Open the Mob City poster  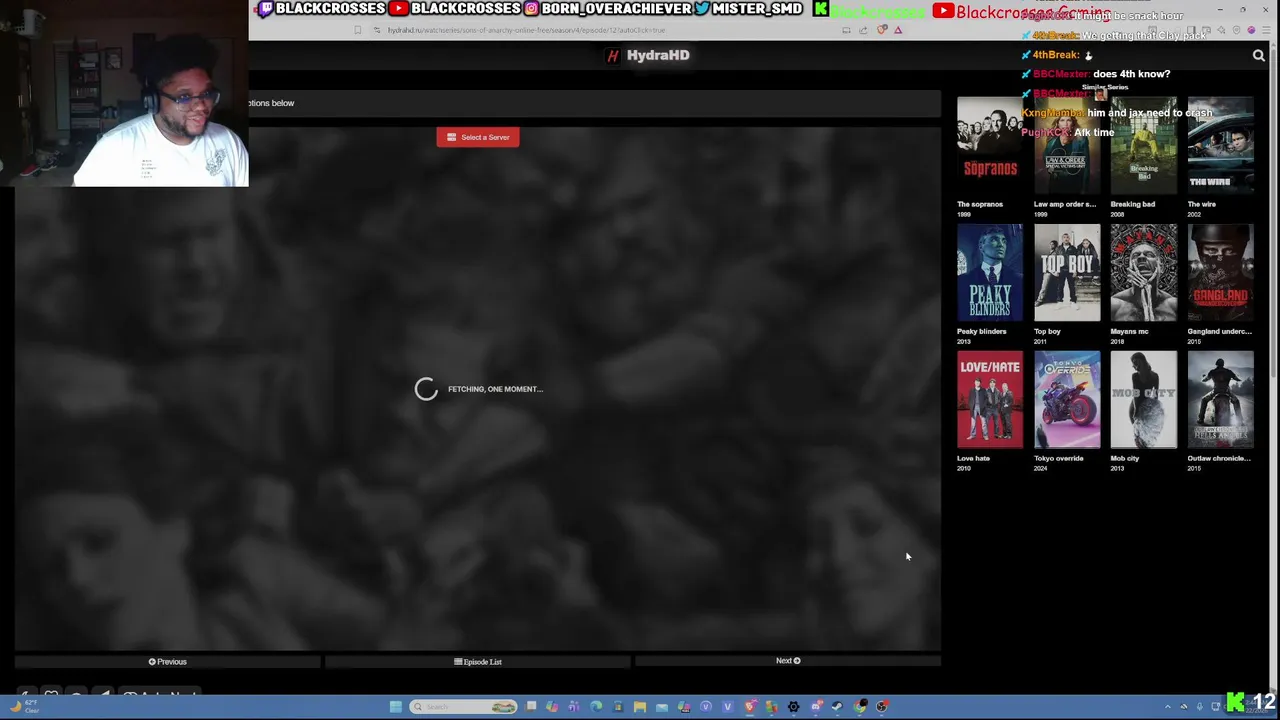point(1144,400)
